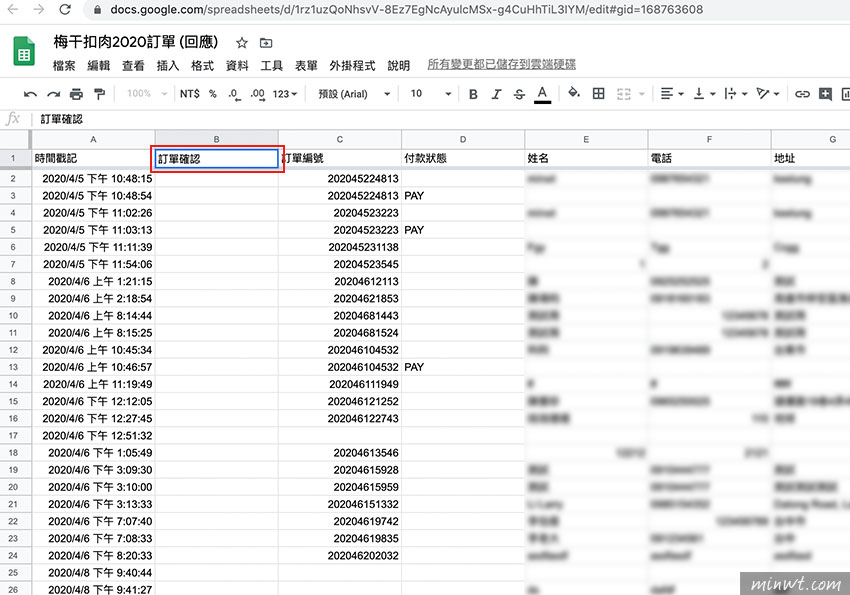The width and height of the screenshot is (850, 595).
Task: Open the 外掛程式 menu
Action: (352, 66)
